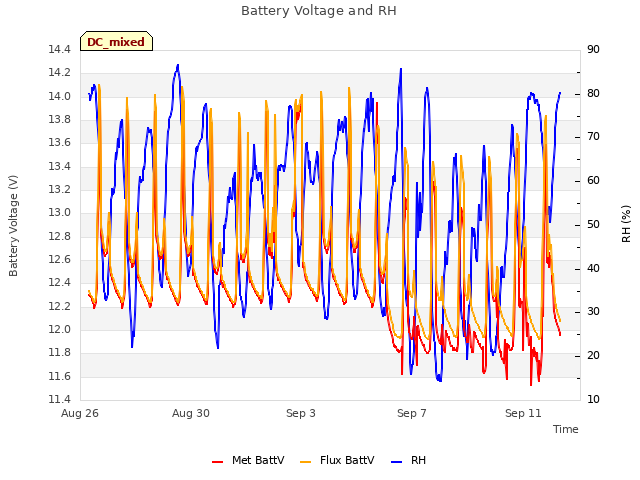Select the Aug 30 x-axis tick label

tap(191, 413)
